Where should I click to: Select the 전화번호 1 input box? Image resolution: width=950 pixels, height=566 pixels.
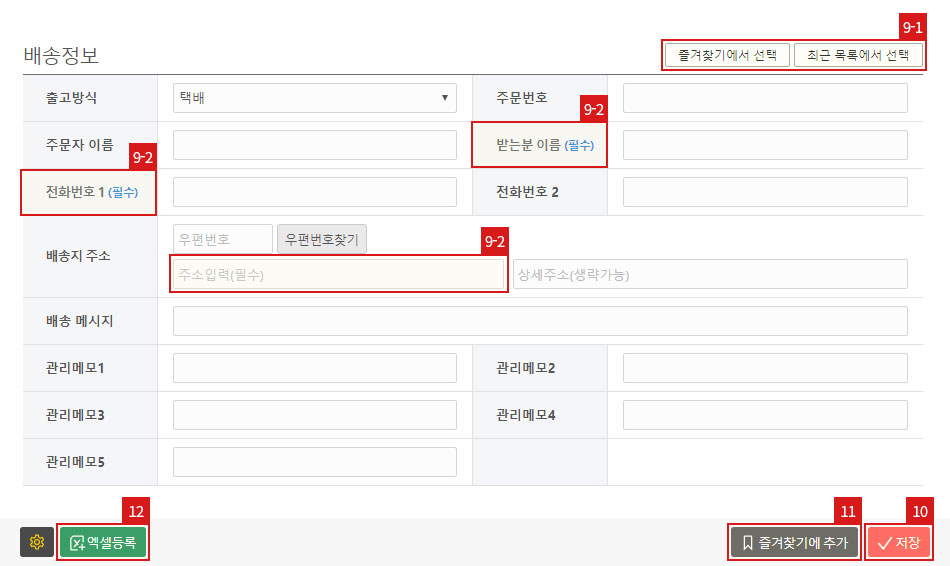click(x=314, y=192)
